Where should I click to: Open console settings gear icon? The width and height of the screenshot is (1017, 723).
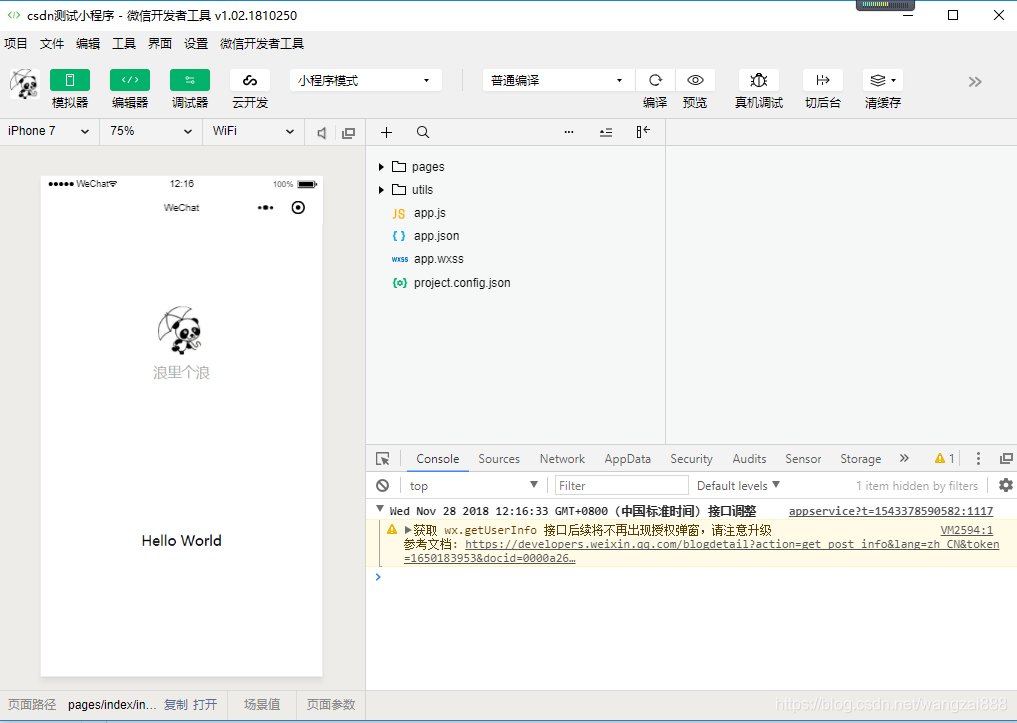click(x=1005, y=485)
